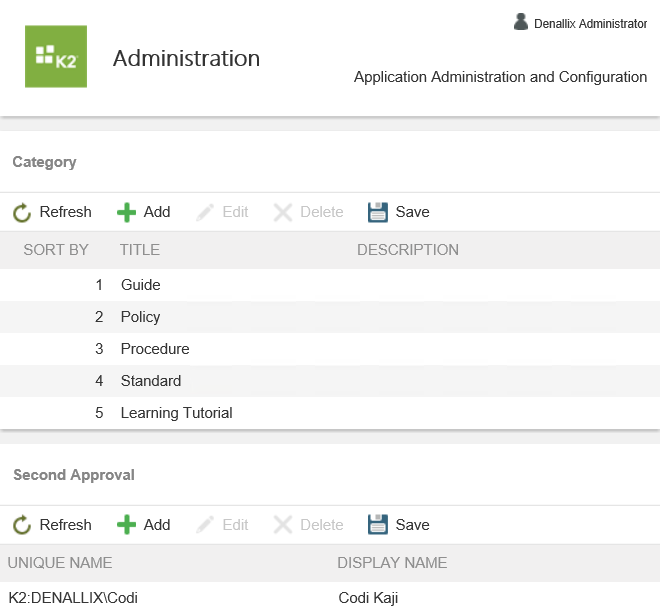
Task: Click the Denallix Administrator user name
Action: (x=591, y=24)
